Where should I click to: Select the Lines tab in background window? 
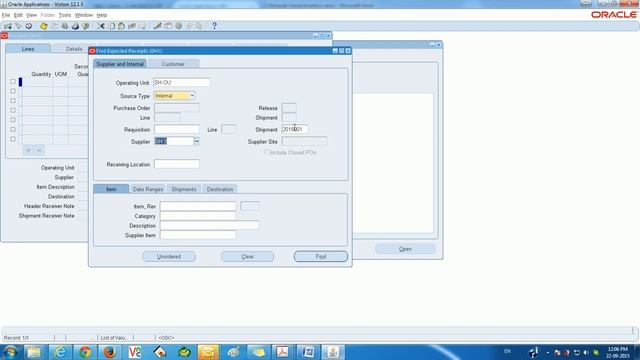click(x=28, y=49)
